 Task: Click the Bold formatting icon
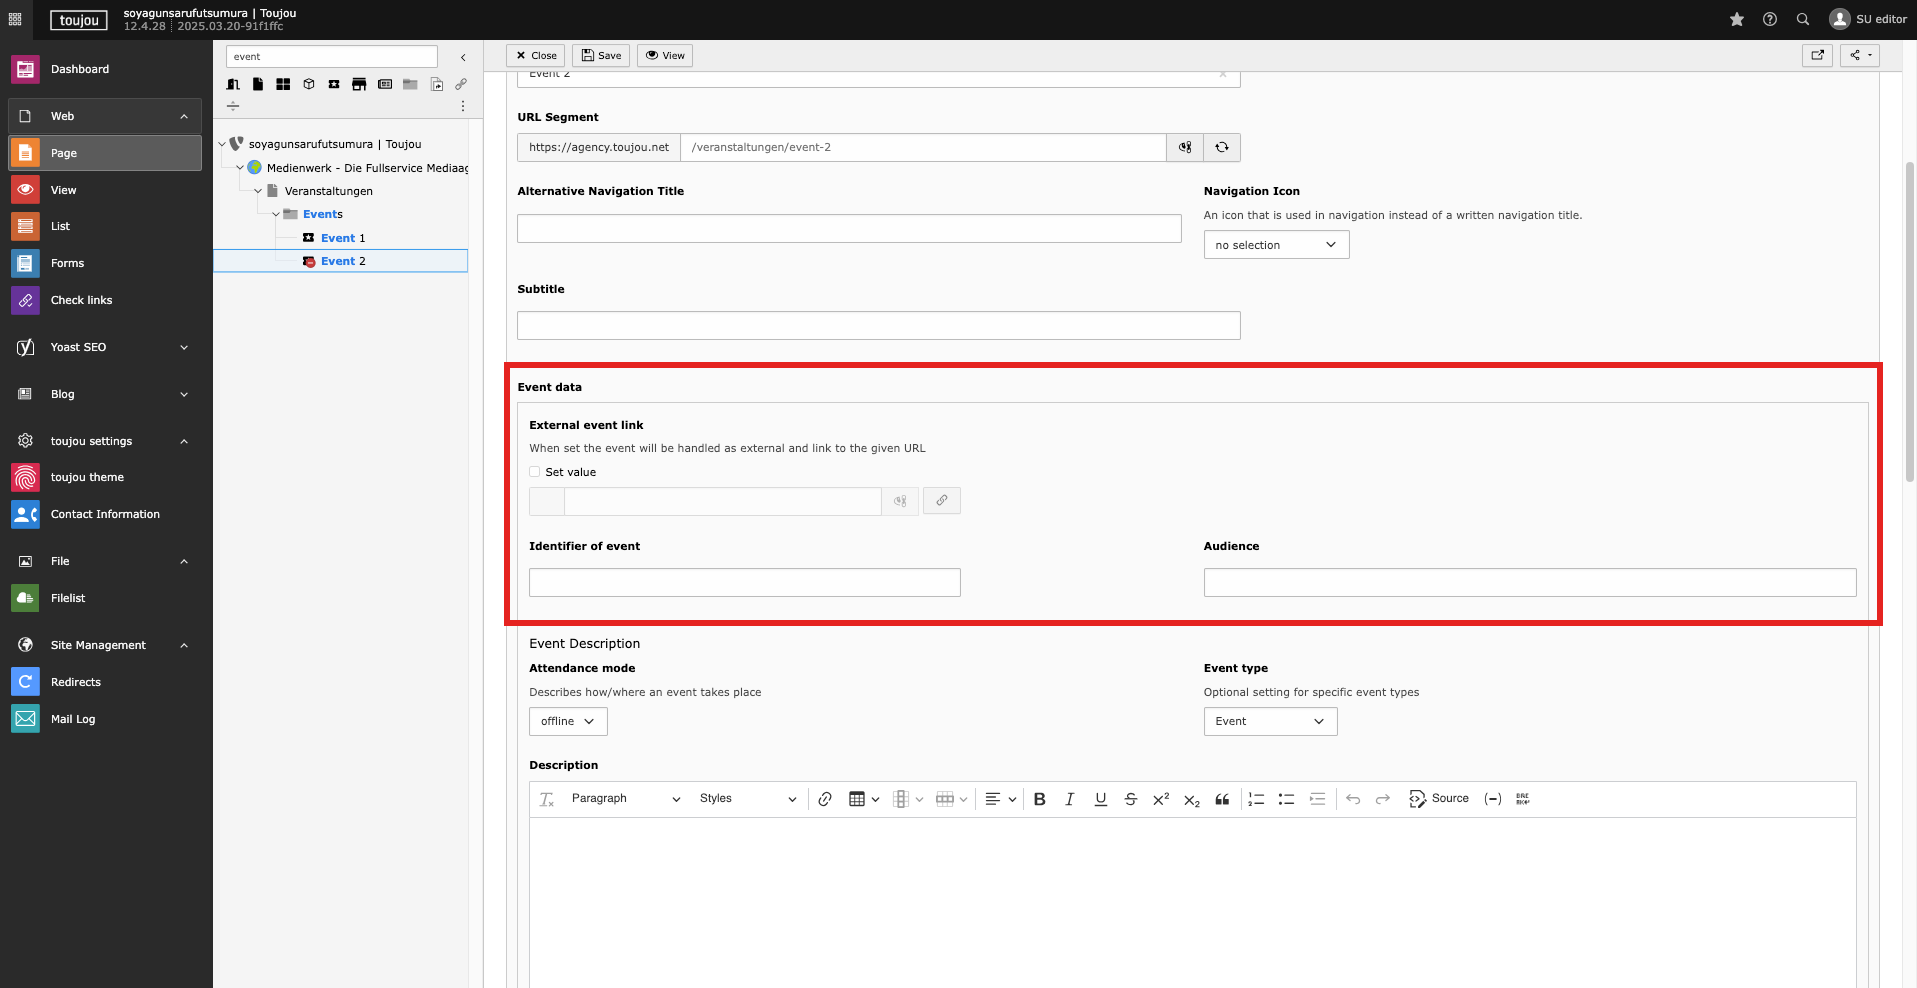[x=1040, y=799]
